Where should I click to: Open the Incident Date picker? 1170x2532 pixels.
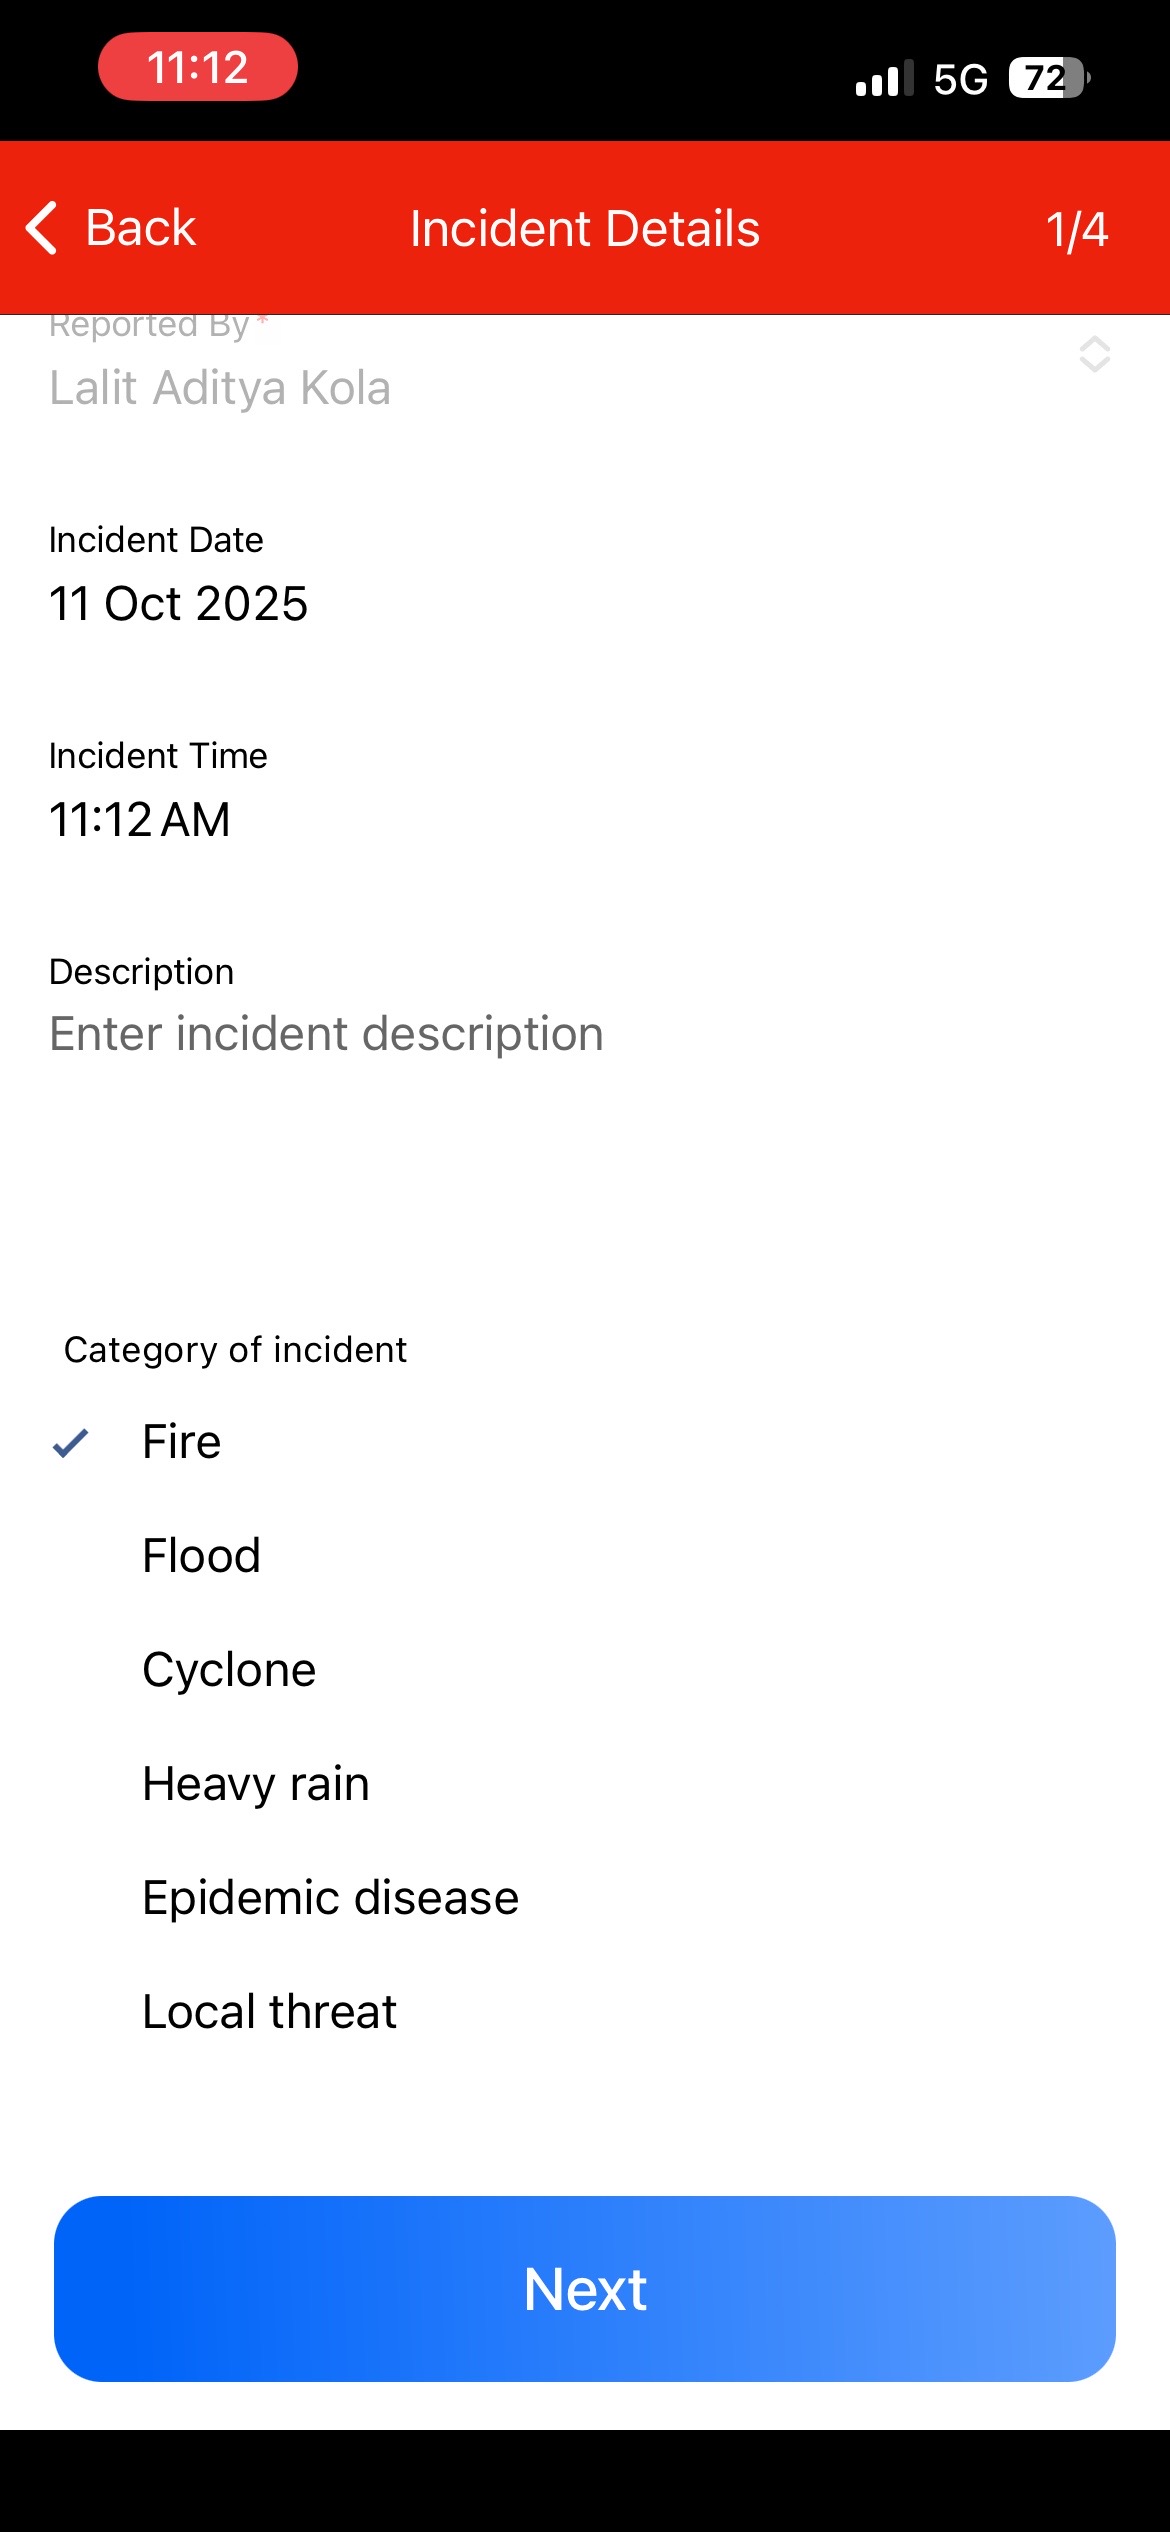click(x=179, y=603)
